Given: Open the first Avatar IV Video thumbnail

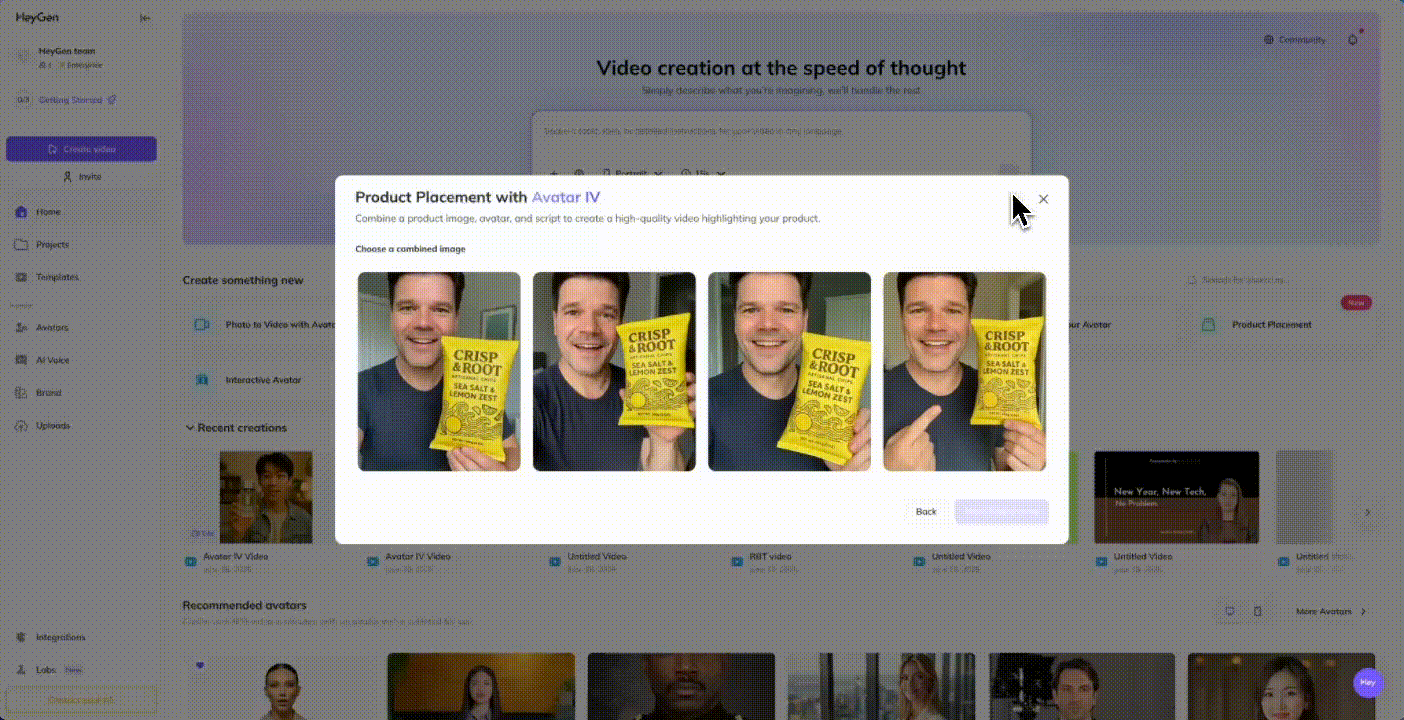Looking at the screenshot, I should (x=266, y=497).
